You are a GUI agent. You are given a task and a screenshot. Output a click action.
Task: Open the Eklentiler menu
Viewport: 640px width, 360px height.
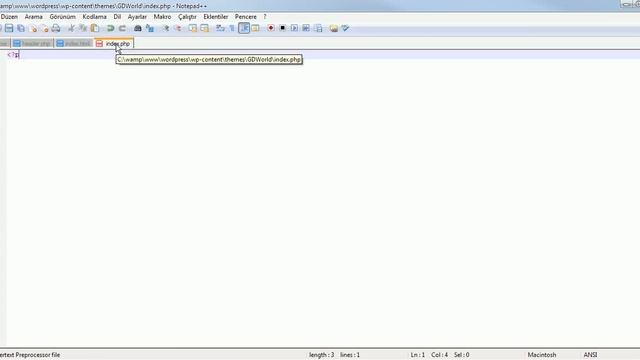[216, 17]
